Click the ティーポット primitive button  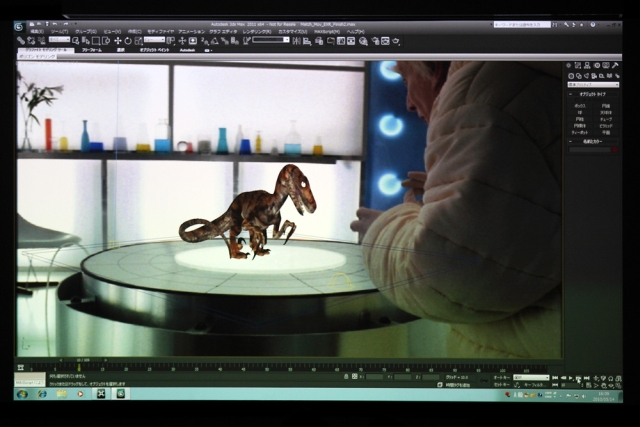[580, 133]
